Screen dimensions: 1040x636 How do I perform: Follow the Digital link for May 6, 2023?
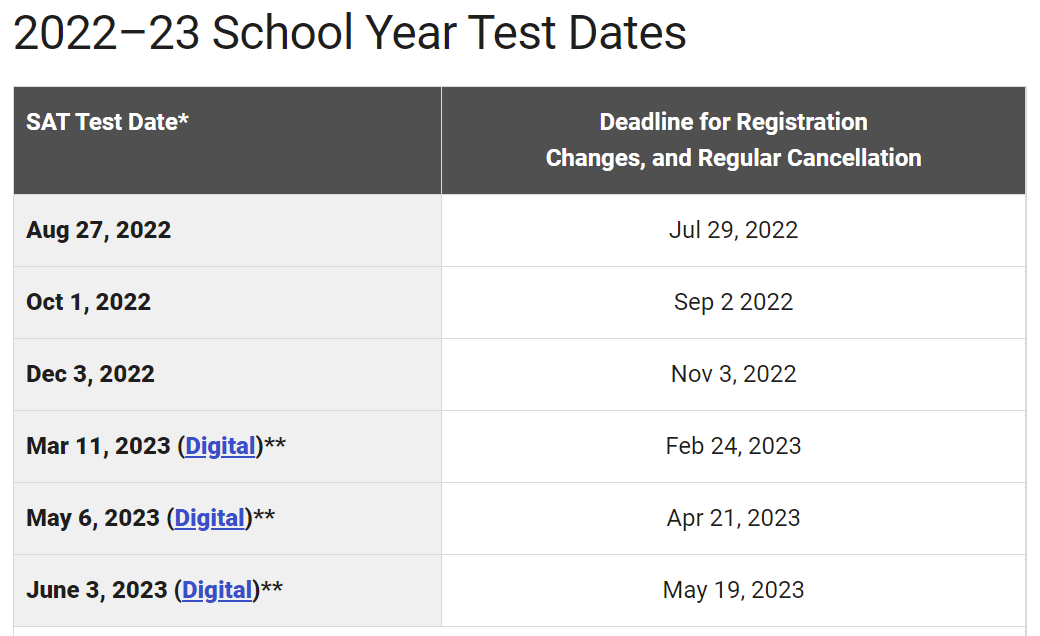(x=209, y=518)
